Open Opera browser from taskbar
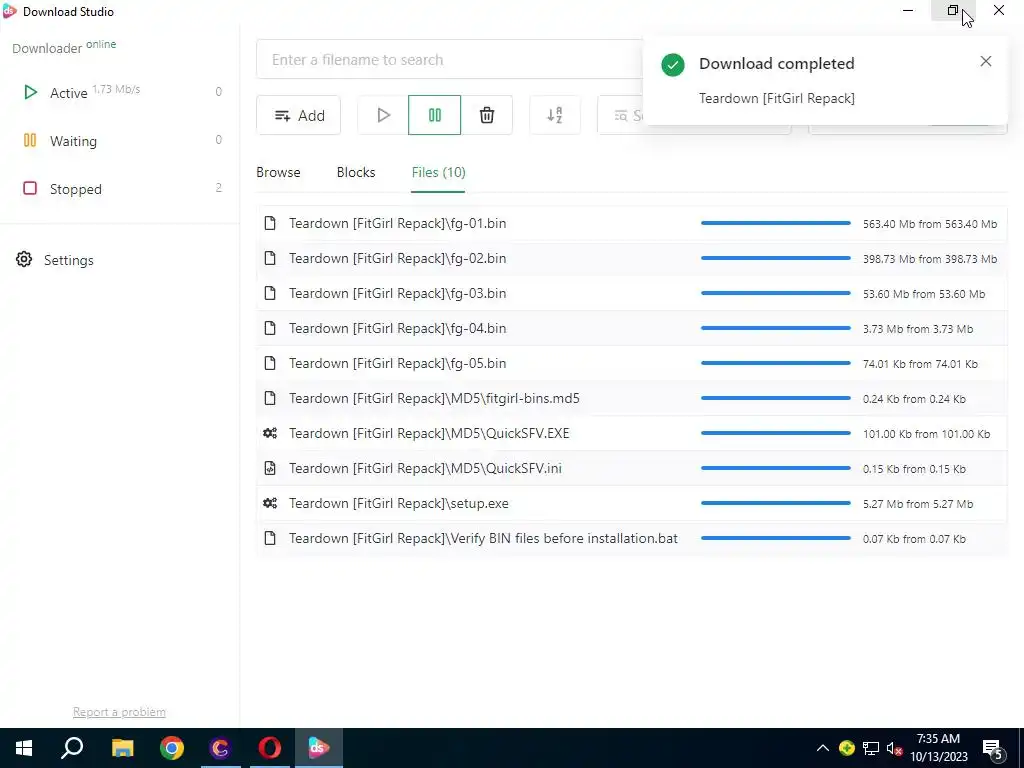The height and width of the screenshot is (768, 1024). [x=270, y=748]
